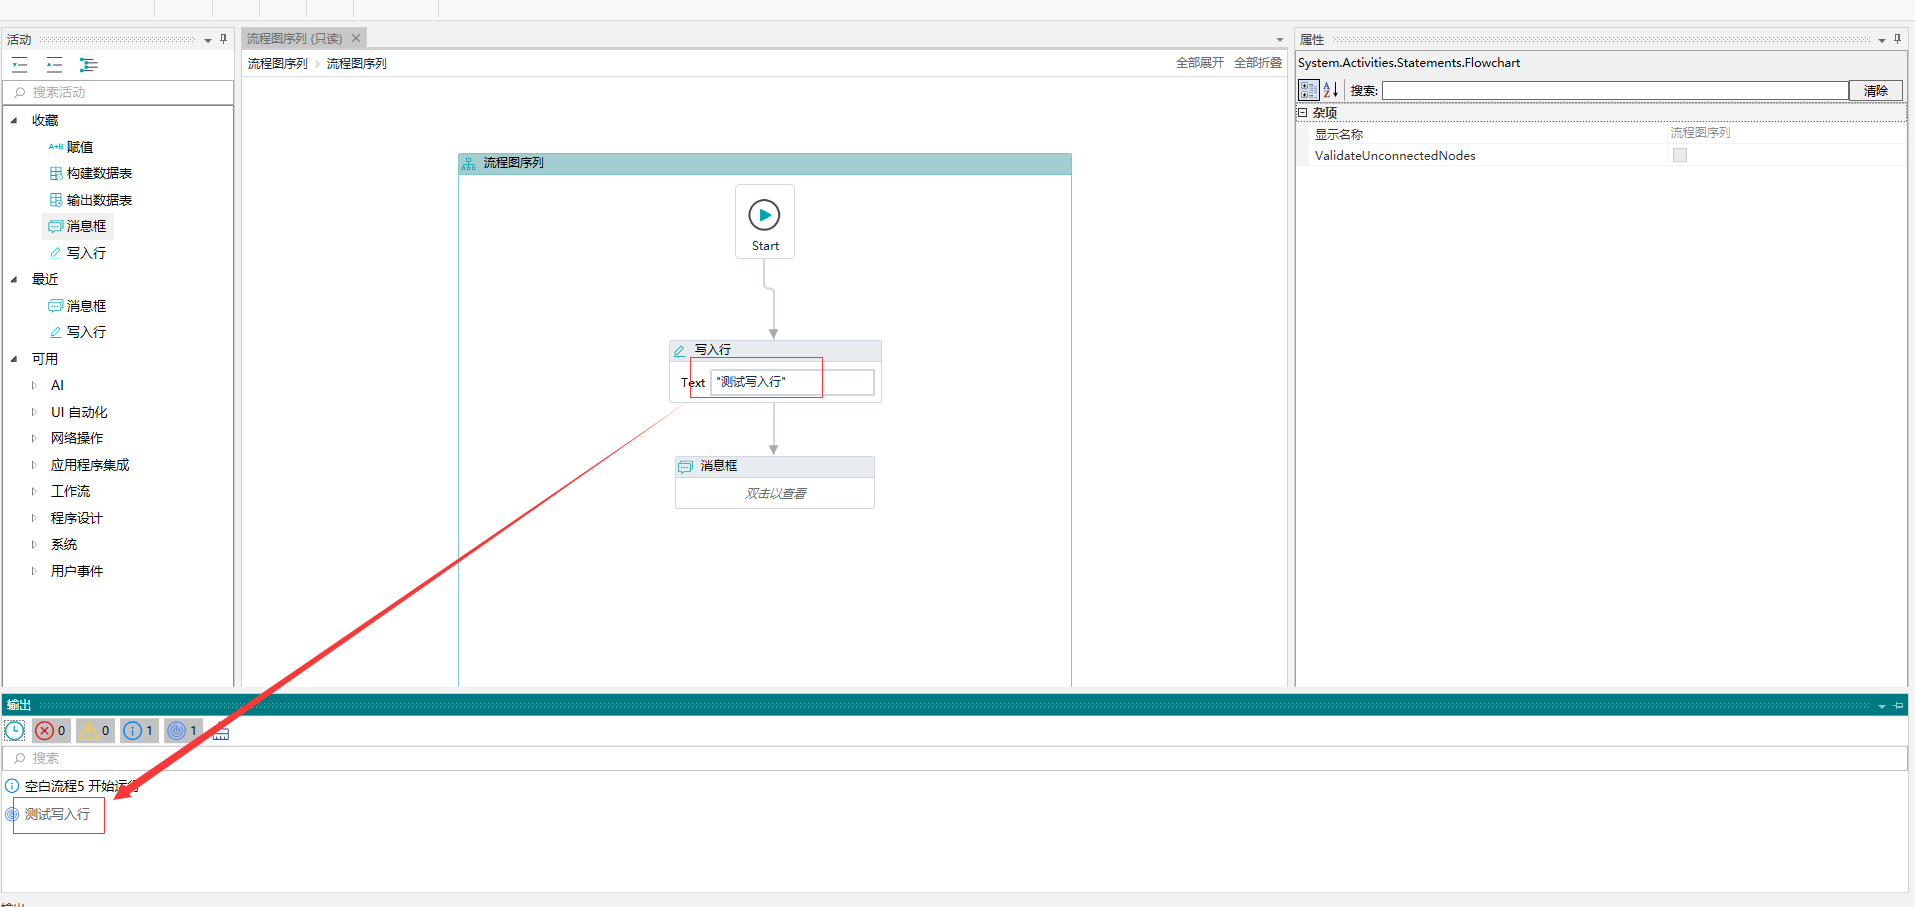The image size is (1915, 907).
Task: Expand the 用户事件 category
Action: (34, 571)
